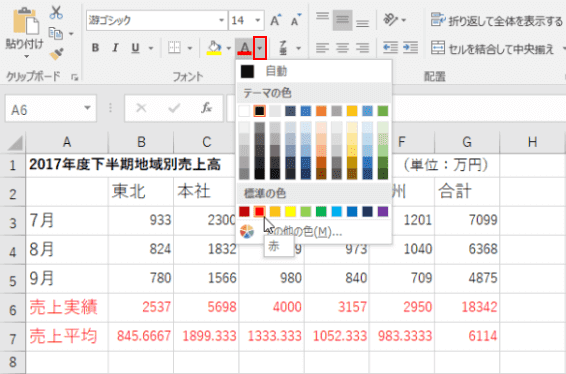Open the Borders dropdown arrow
566x374 pixels.
coord(190,48)
